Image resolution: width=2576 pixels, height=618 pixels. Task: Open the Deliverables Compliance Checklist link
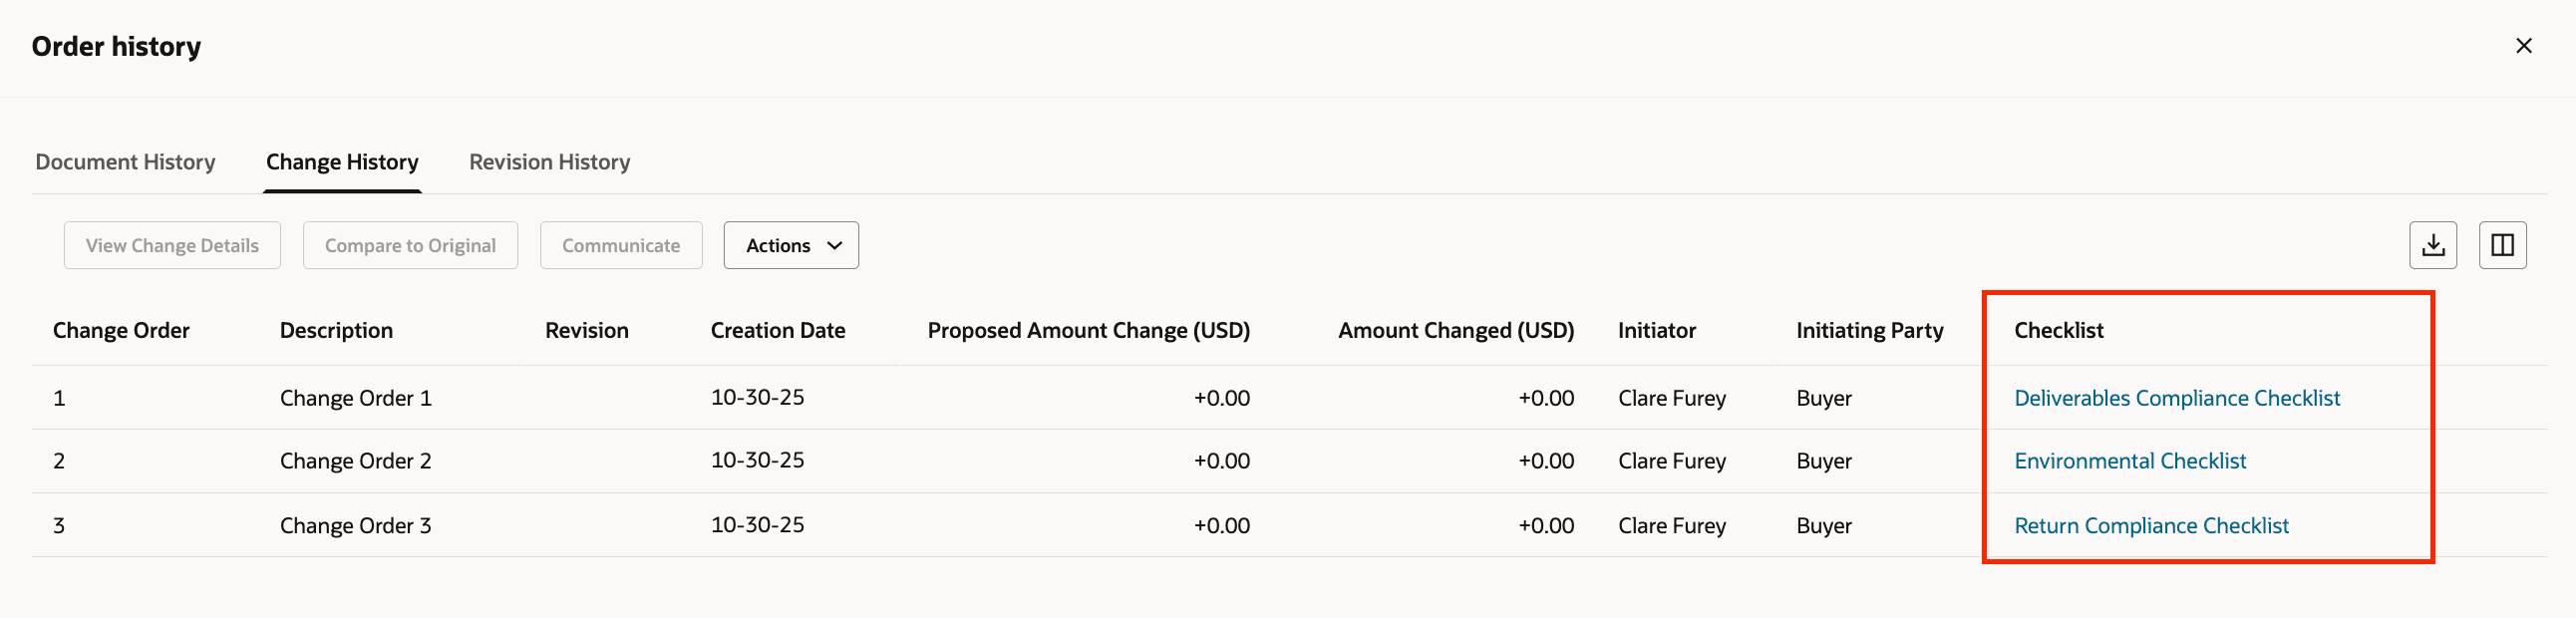[x=2177, y=397]
